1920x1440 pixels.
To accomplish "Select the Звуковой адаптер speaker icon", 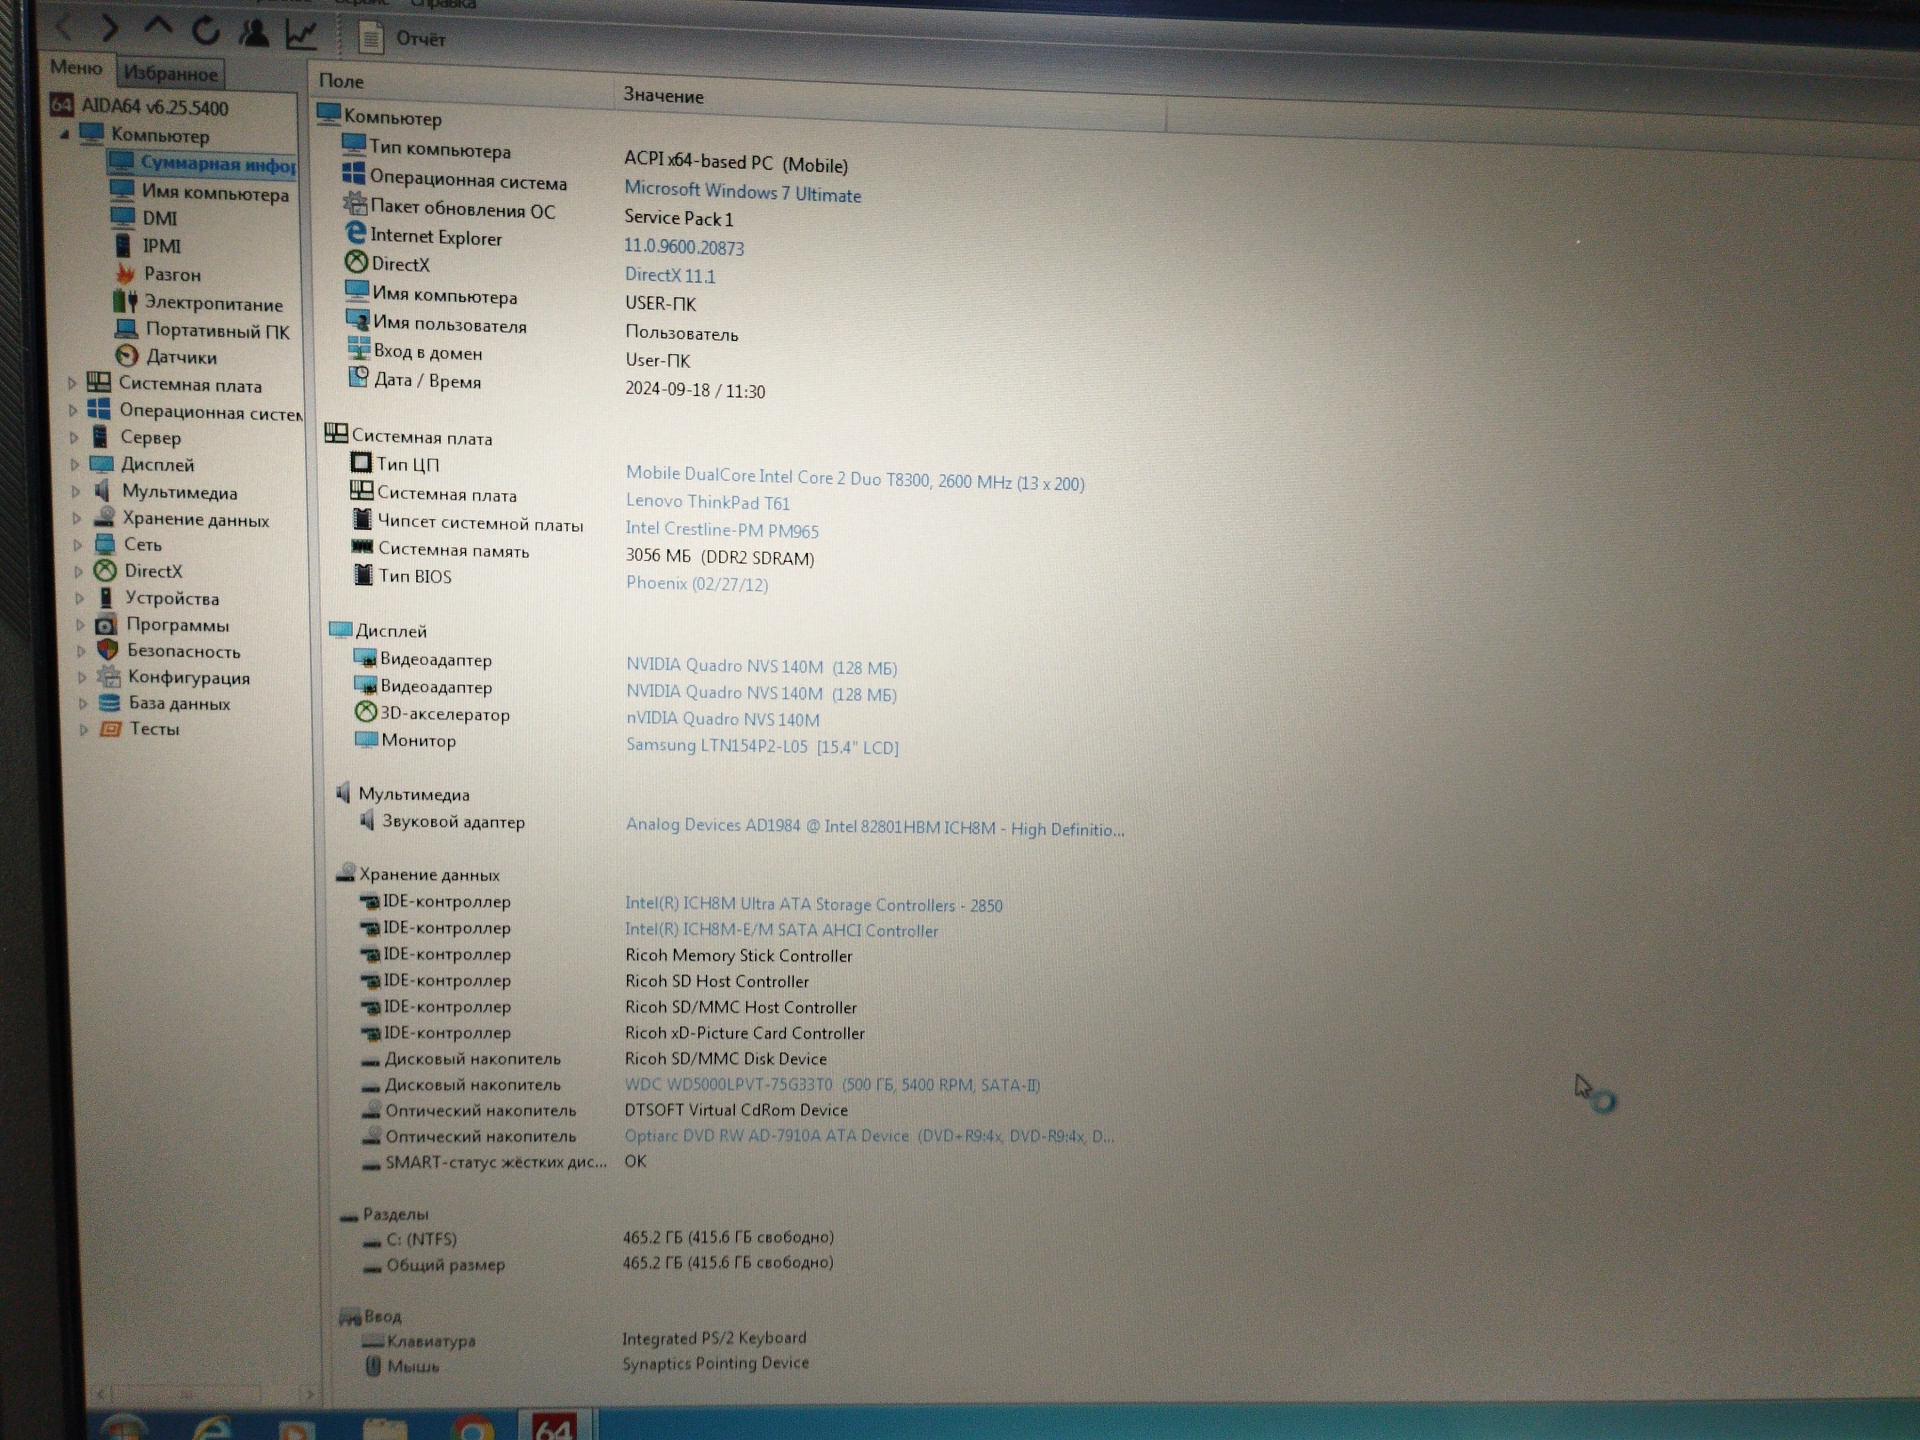I will [x=367, y=820].
